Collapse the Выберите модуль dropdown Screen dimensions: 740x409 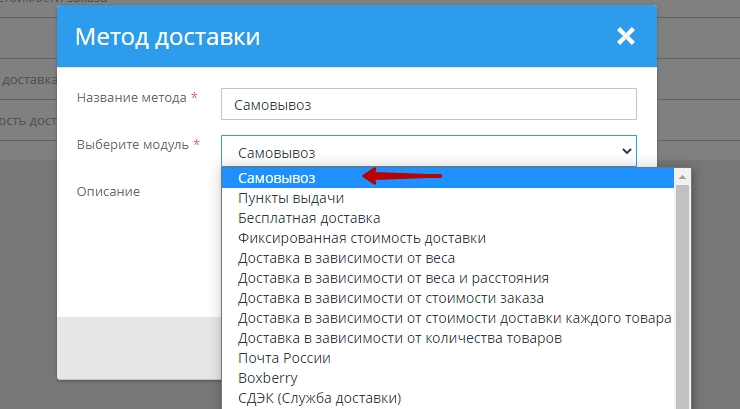(x=428, y=151)
